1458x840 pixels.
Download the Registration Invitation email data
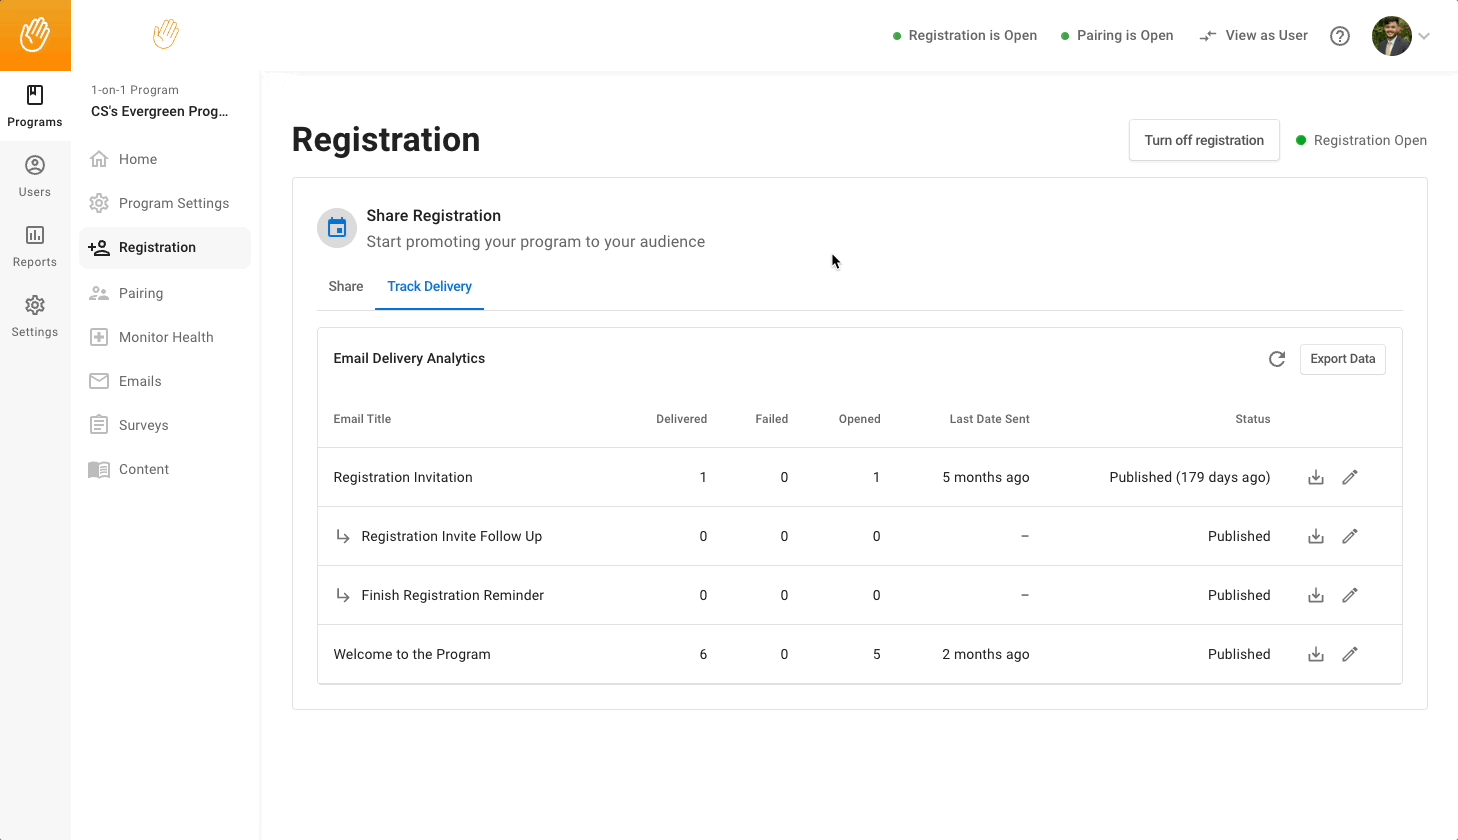[x=1316, y=478]
